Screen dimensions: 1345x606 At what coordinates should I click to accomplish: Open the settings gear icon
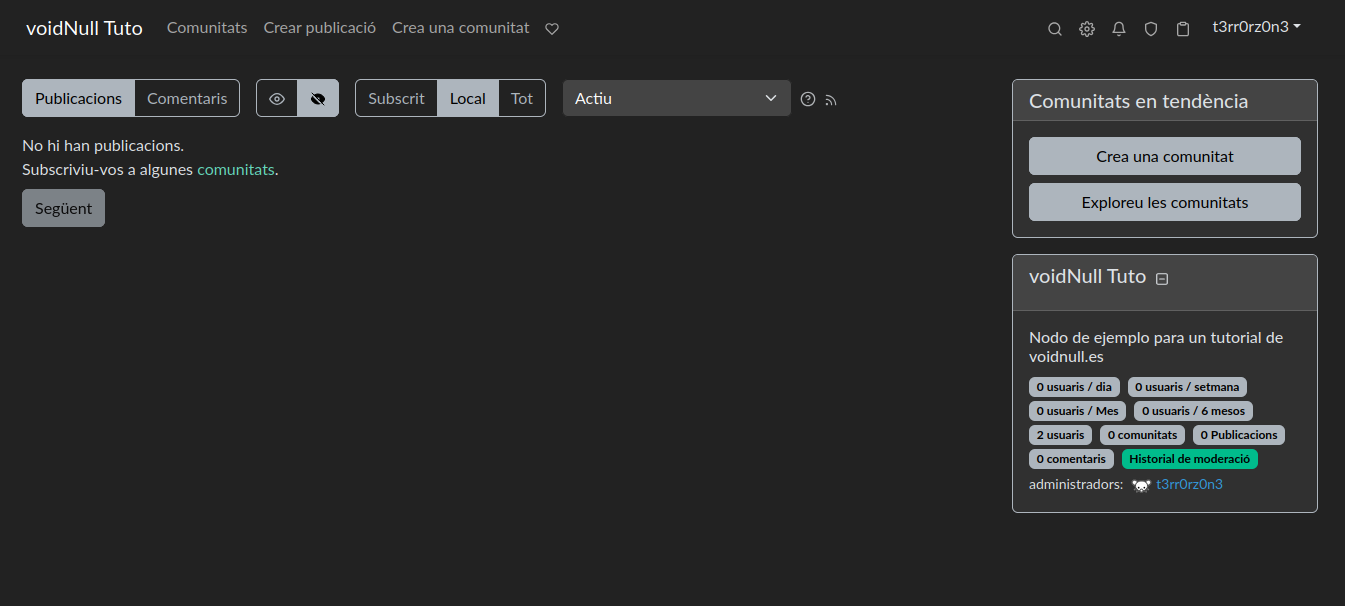pyautogui.click(x=1087, y=29)
